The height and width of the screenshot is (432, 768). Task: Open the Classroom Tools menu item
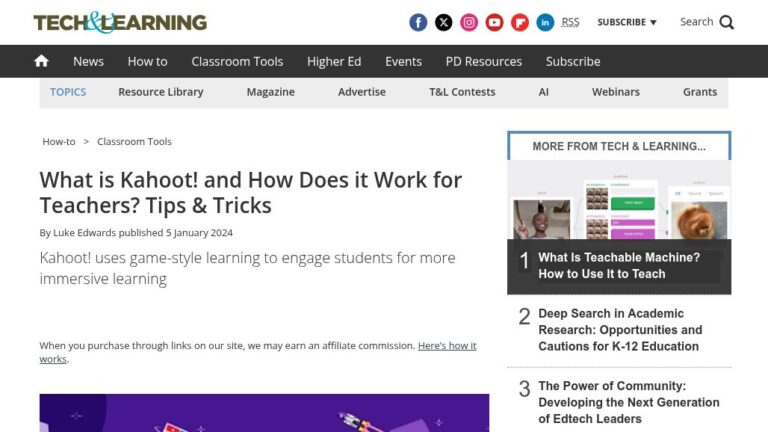coord(237,61)
